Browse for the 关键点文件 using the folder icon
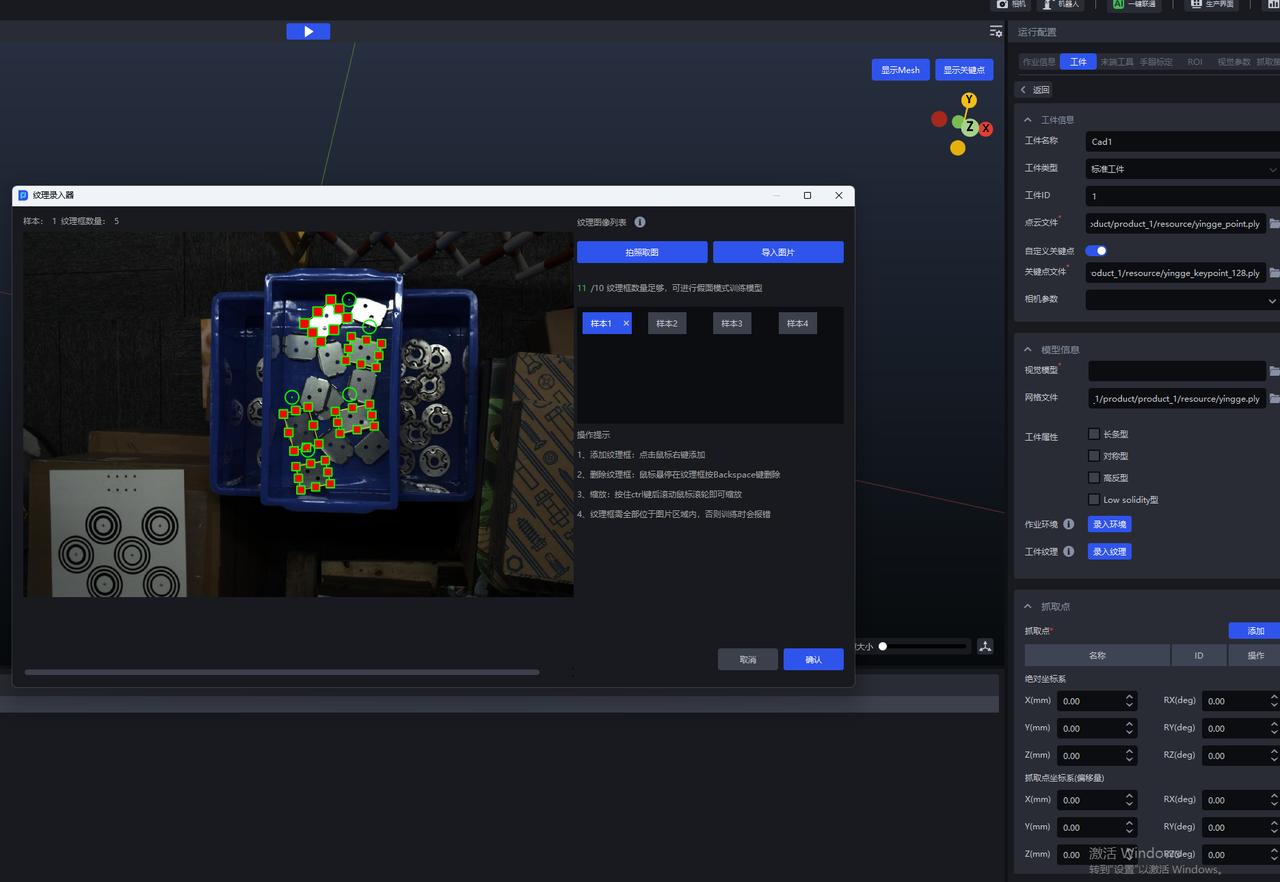This screenshot has width=1280, height=882. click(x=1274, y=273)
